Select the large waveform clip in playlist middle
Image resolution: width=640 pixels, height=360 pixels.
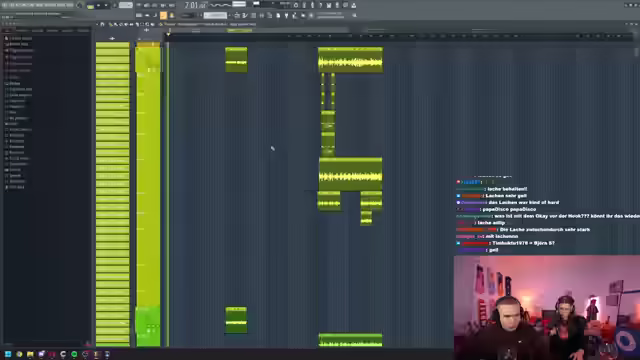click(x=350, y=174)
